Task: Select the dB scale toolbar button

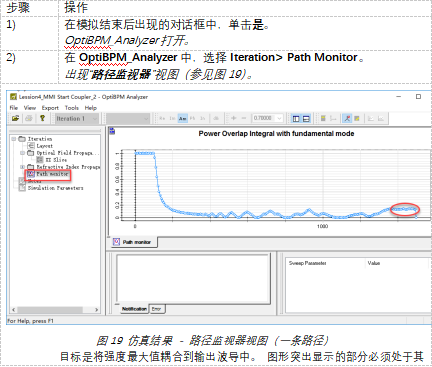Action: pyautogui.click(x=216, y=118)
